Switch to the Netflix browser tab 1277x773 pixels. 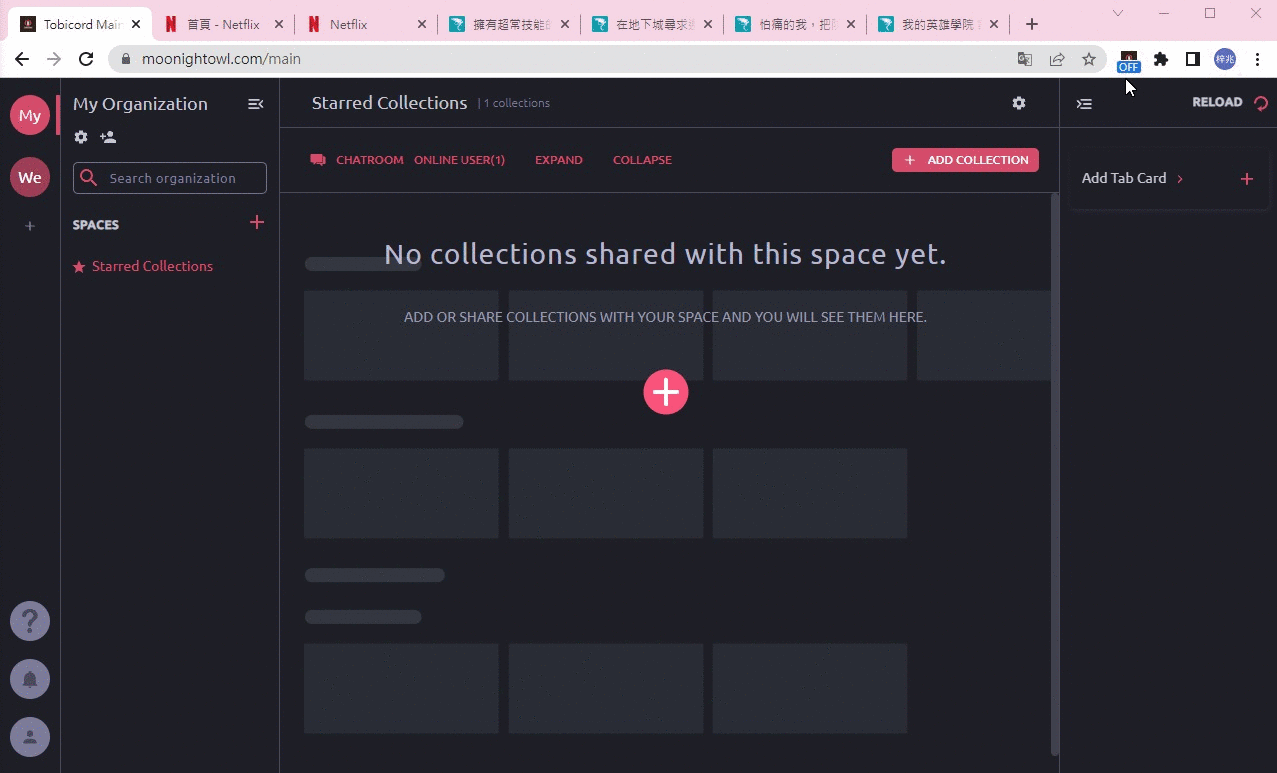pos(366,24)
